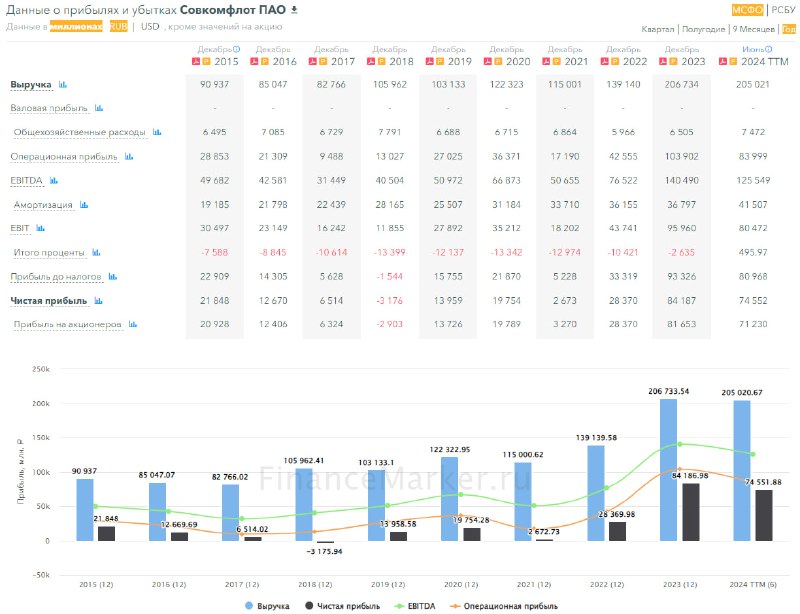This screenshot has width=800, height=614.
Task: Open the PDF report icon for 2023
Action: tap(663, 61)
